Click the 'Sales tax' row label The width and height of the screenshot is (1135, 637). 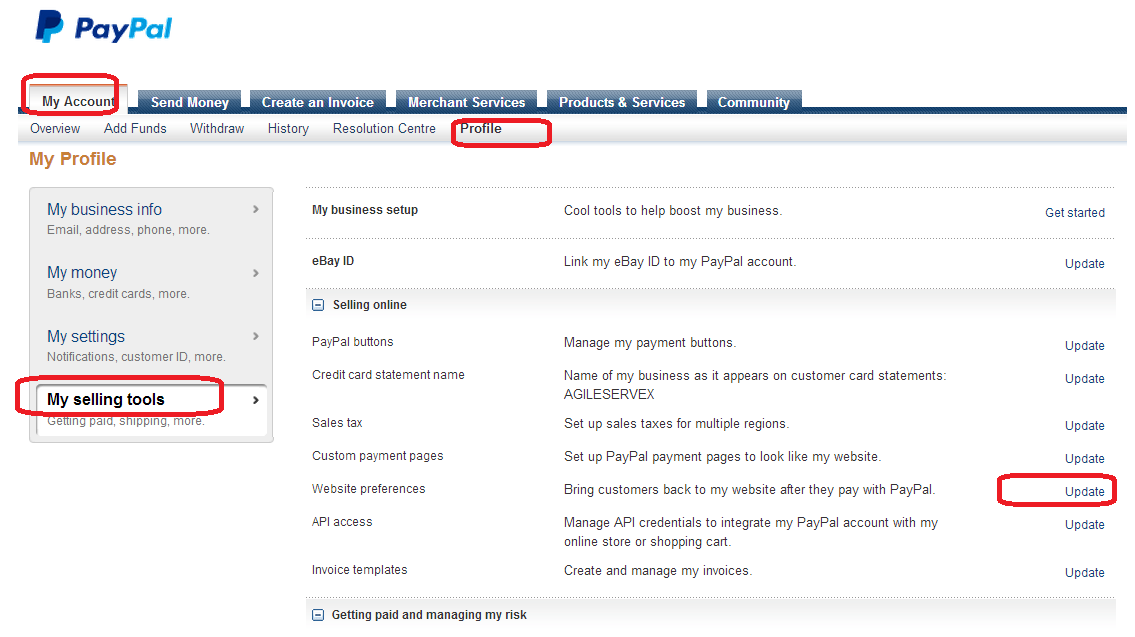(337, 423)
